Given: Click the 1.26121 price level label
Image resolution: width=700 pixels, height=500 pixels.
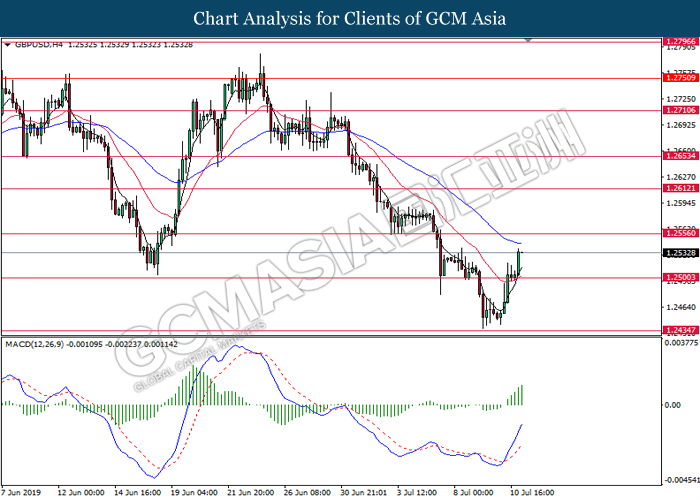Looking at the screenshot, I should 680,188.
